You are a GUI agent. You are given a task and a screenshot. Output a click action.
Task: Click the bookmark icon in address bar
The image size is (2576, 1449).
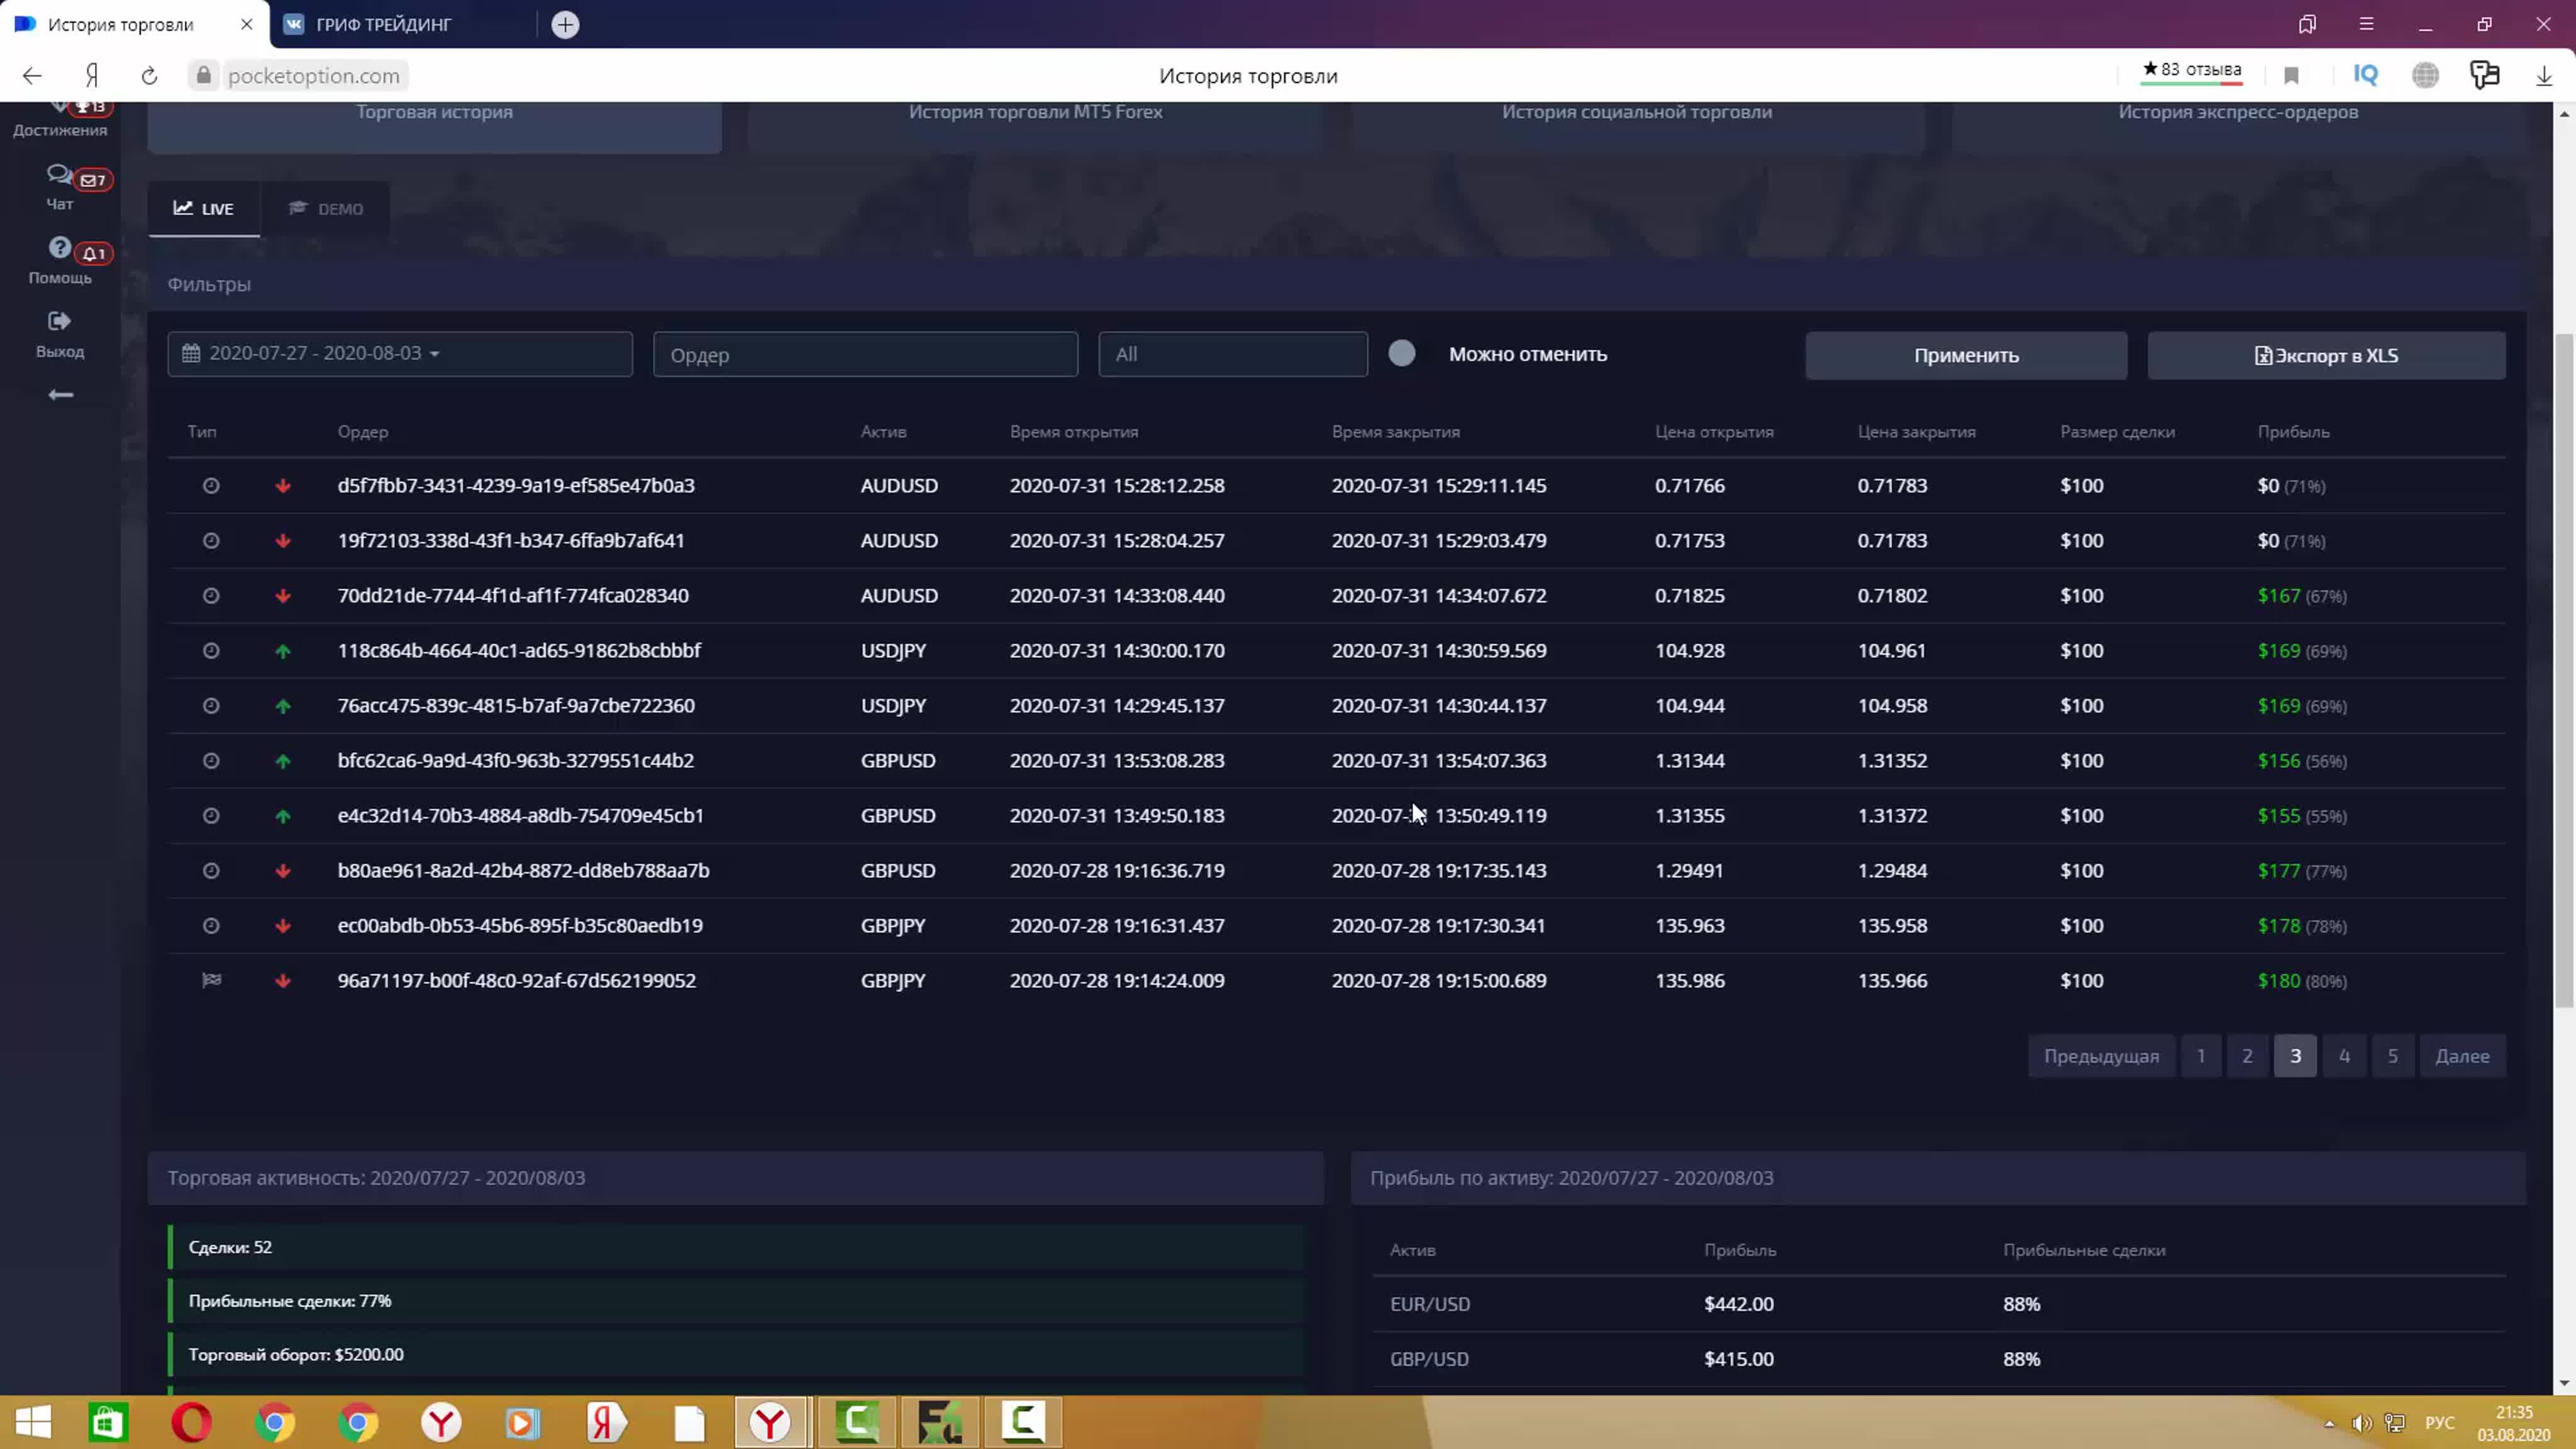[x=2292, y=76]
